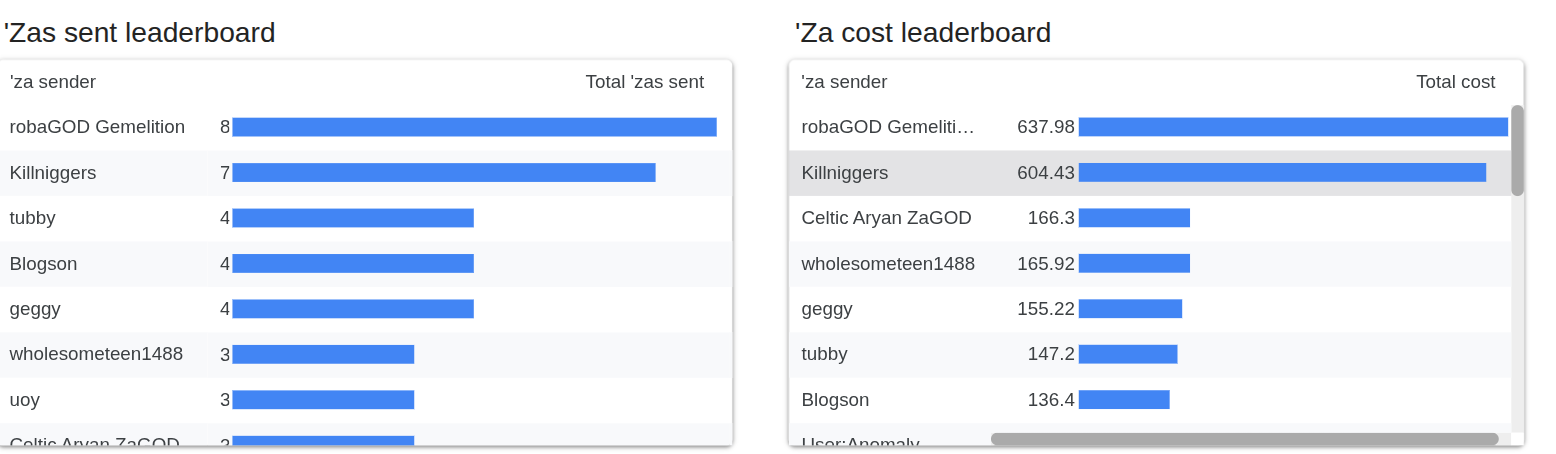Select tubby in the cost leaderboard

click(824, 354)
